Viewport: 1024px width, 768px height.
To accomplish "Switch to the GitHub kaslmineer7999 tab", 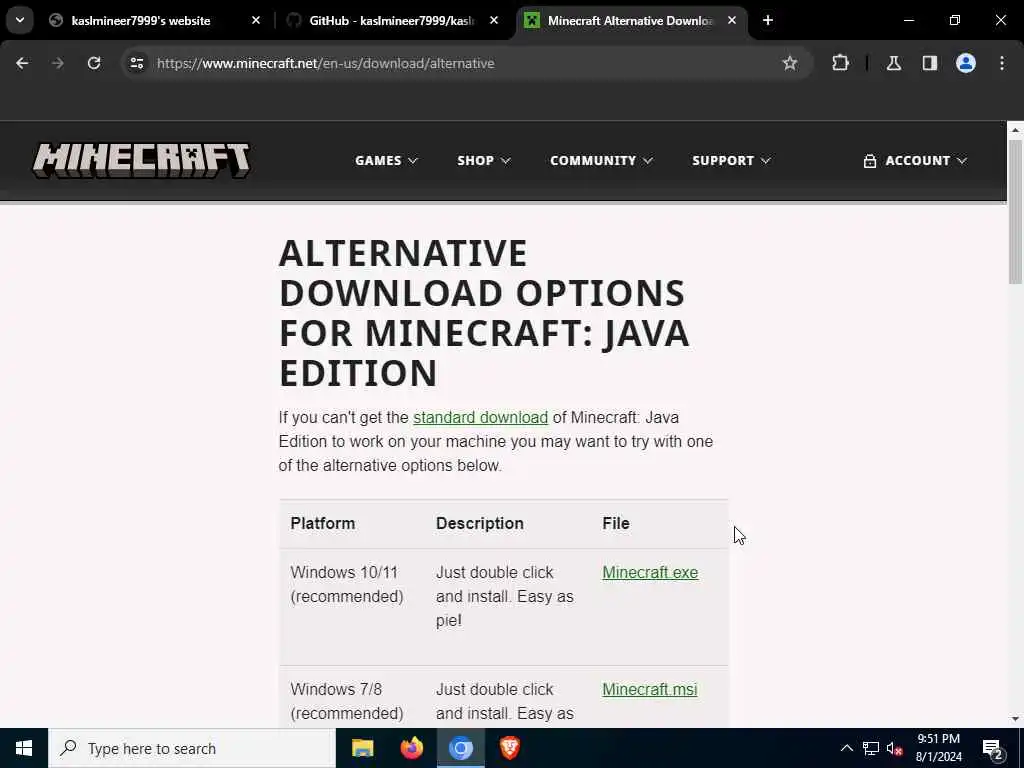I will (x=392, y=20).
